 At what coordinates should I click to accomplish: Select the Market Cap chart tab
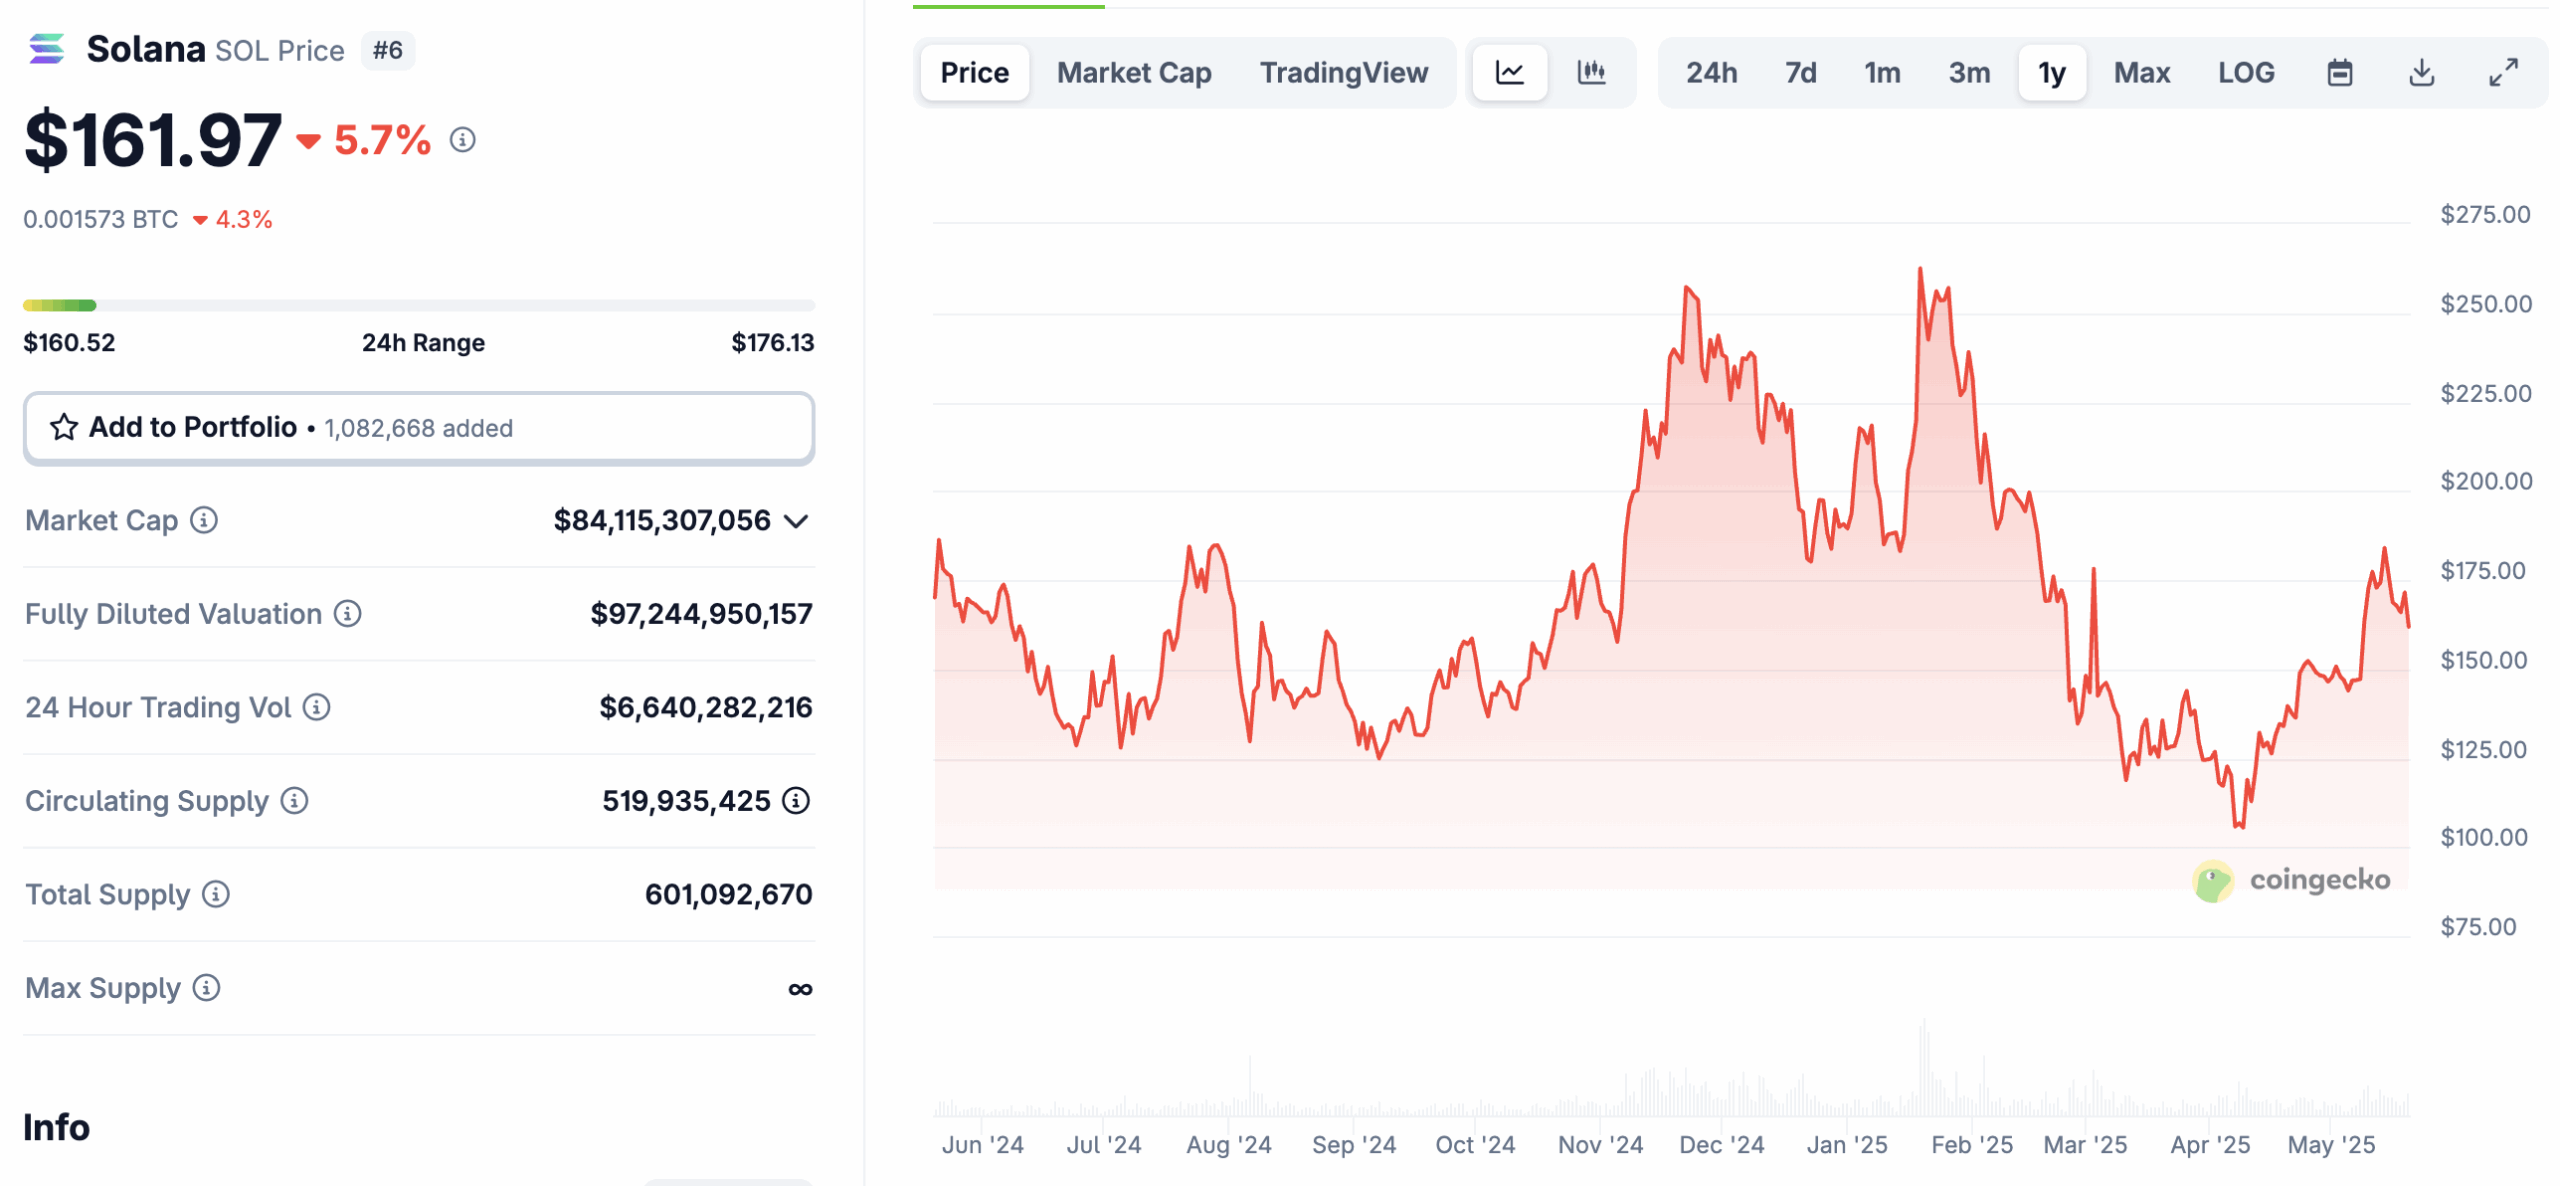1134,72
